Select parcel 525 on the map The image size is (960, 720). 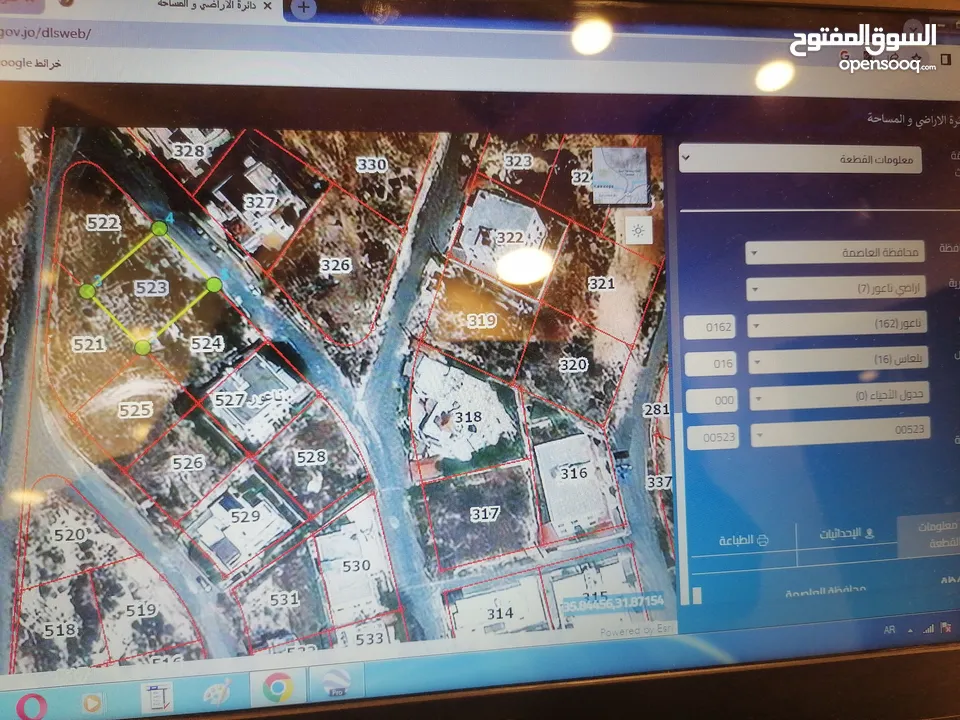point(135,410)
